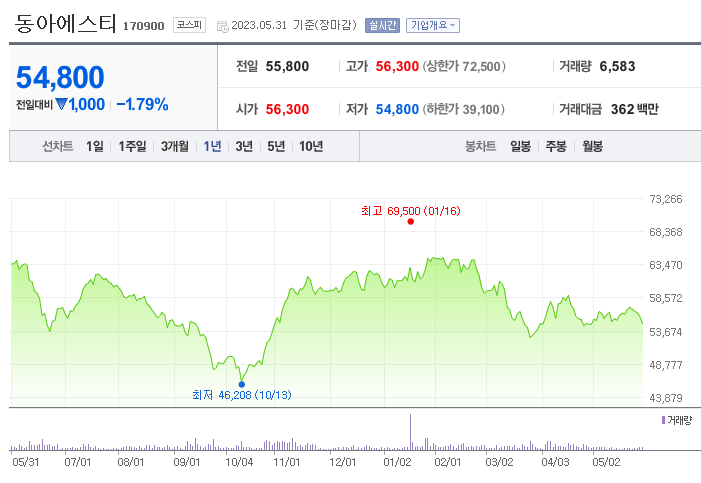Click the calendar clock icon beside 2023.05.31
Image resolution: width=701 pixels, height=483 pixels.
(x=222, y=26)
